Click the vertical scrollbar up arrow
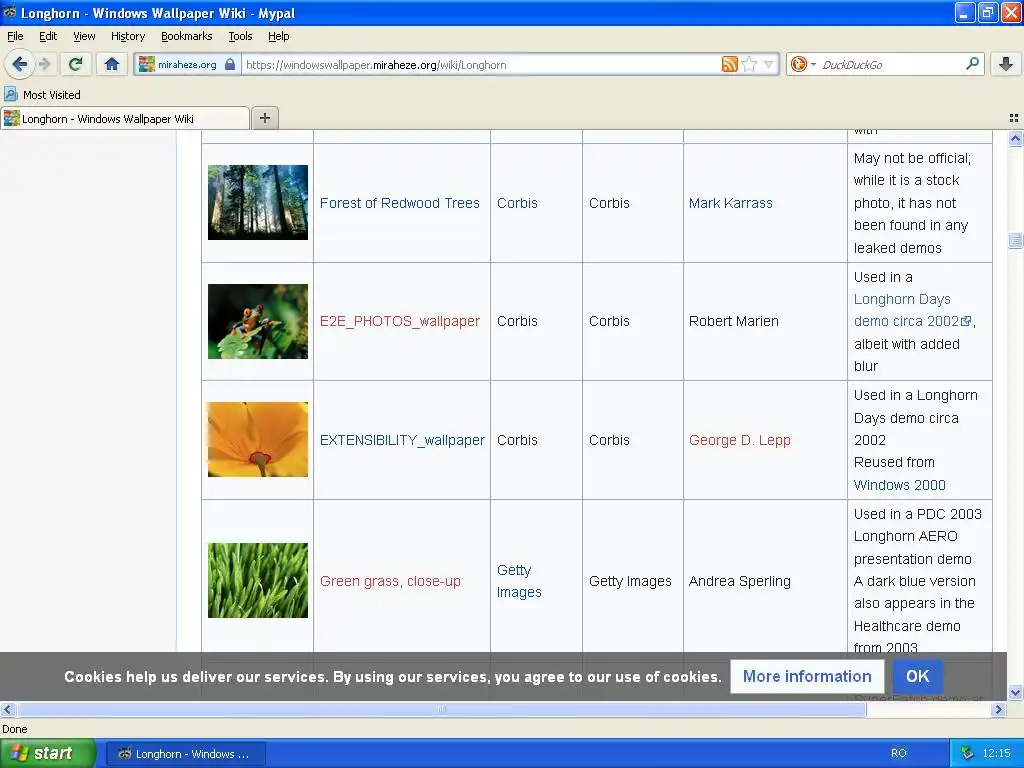Screen dimensions: 1024x768 coord(1015,138)
